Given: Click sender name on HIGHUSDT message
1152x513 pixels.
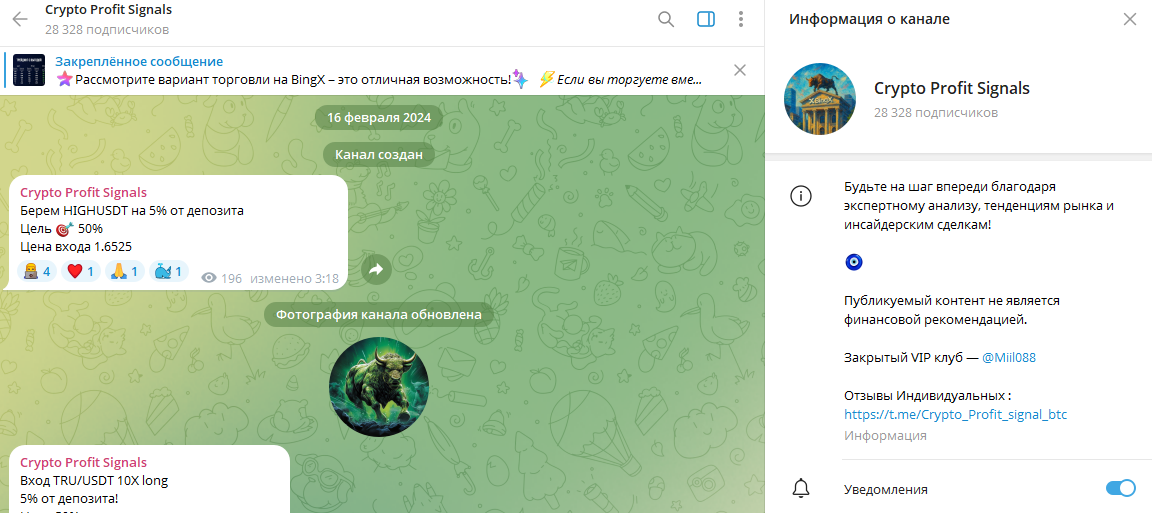Looking at the screenshot, I should tap(83, 193).
